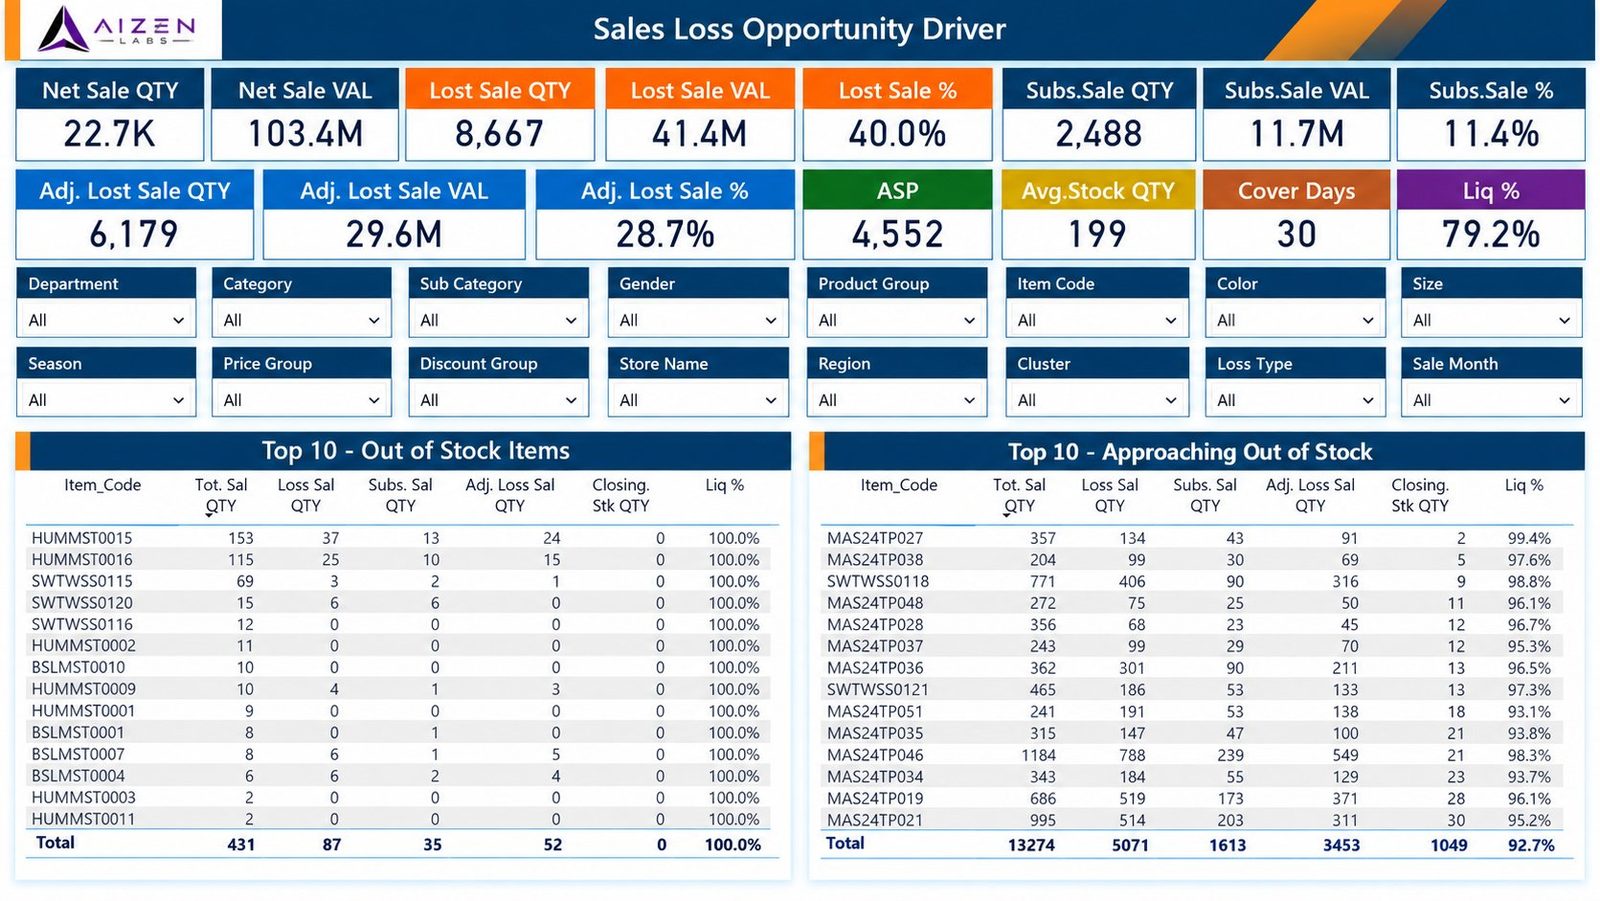Click the Lost Sale % card

click(x=897, y=114)
